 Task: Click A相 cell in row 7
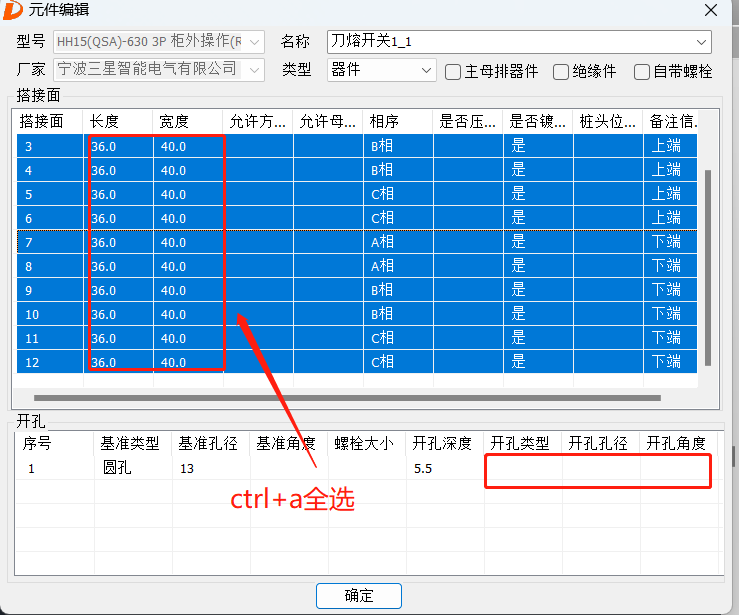click(398, 242)
